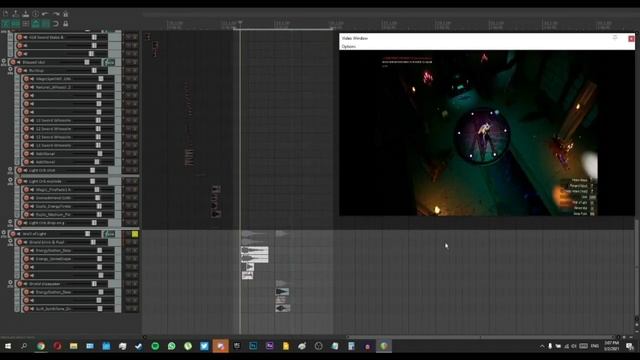
Task: Toggle mute on the Shield Disappear track
Action: [x=128, y=284]
